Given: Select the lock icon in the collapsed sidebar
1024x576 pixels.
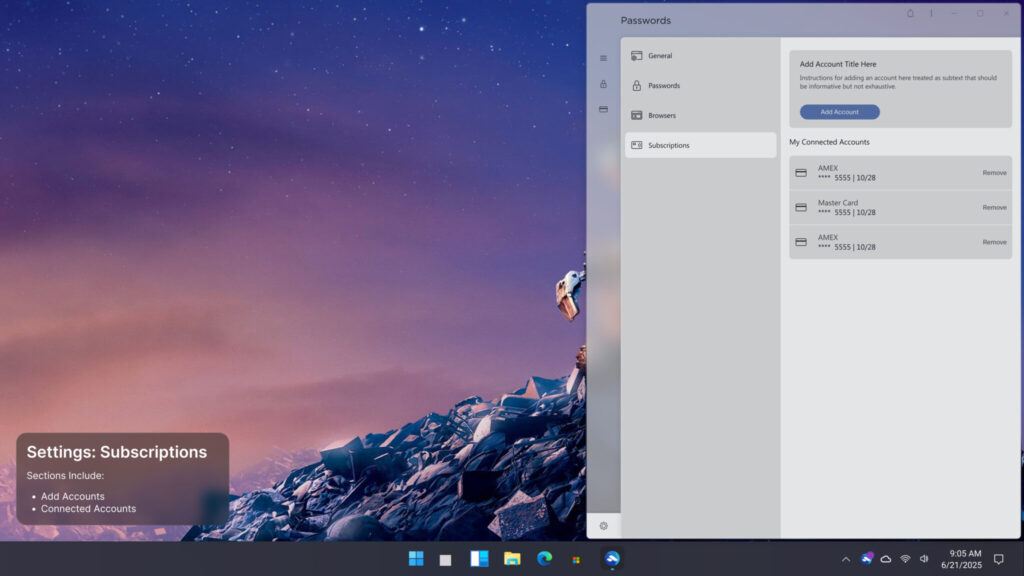Looking at the screenshot, I should click(x=603, y=84).
